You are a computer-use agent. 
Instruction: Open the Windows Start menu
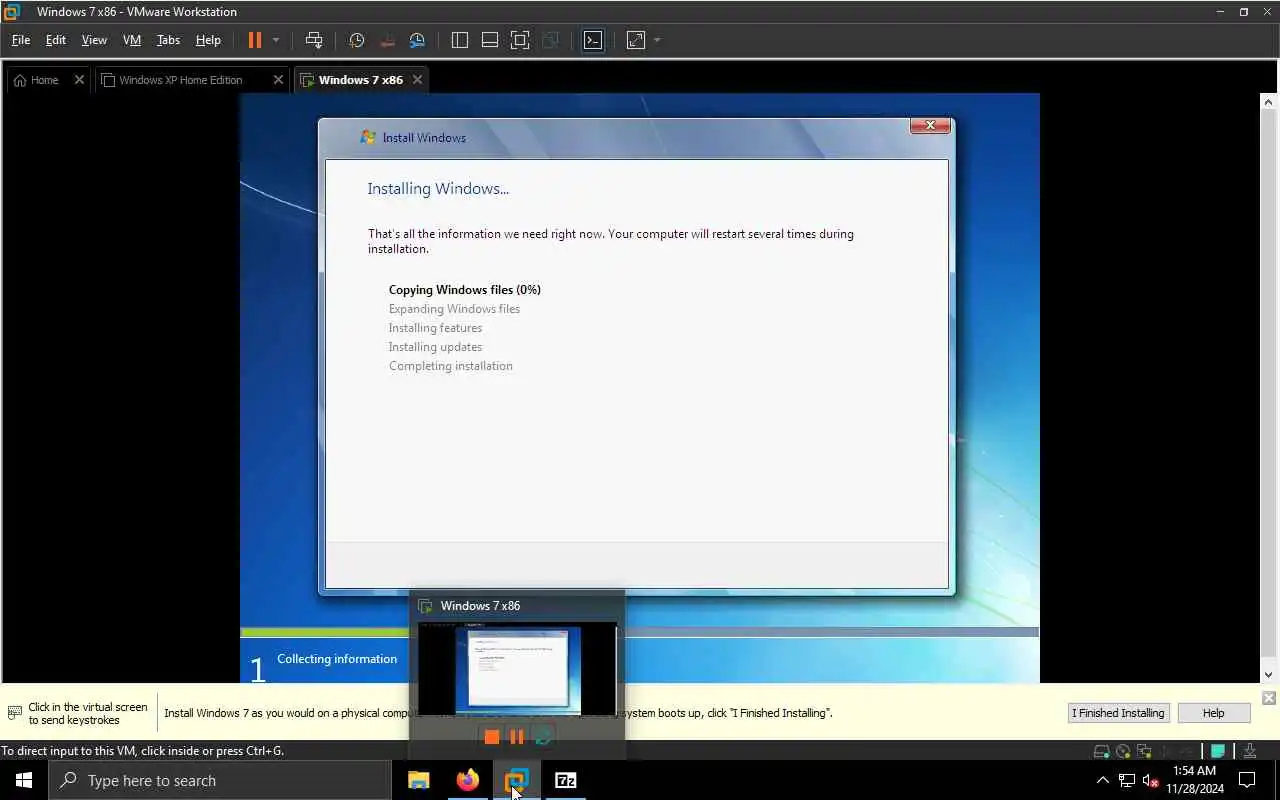point(24,780)
